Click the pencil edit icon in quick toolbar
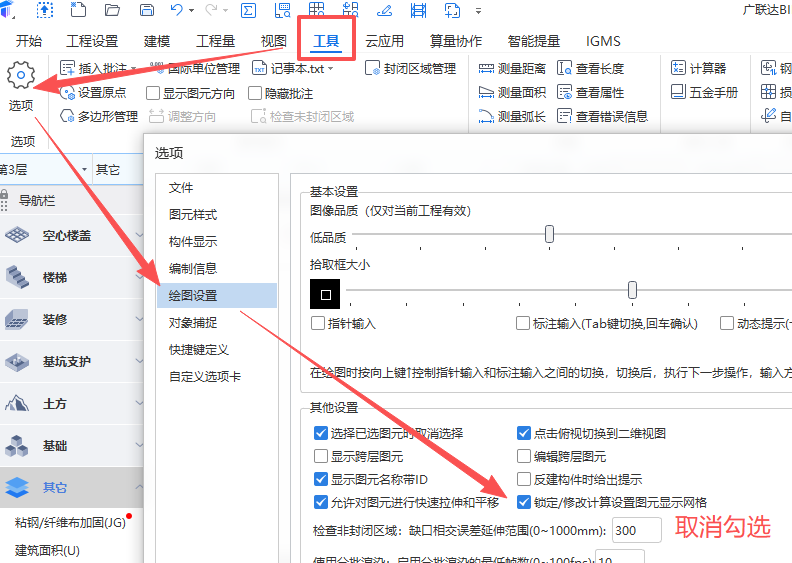This screenshot has width=792, height=563. coord(384,10)
